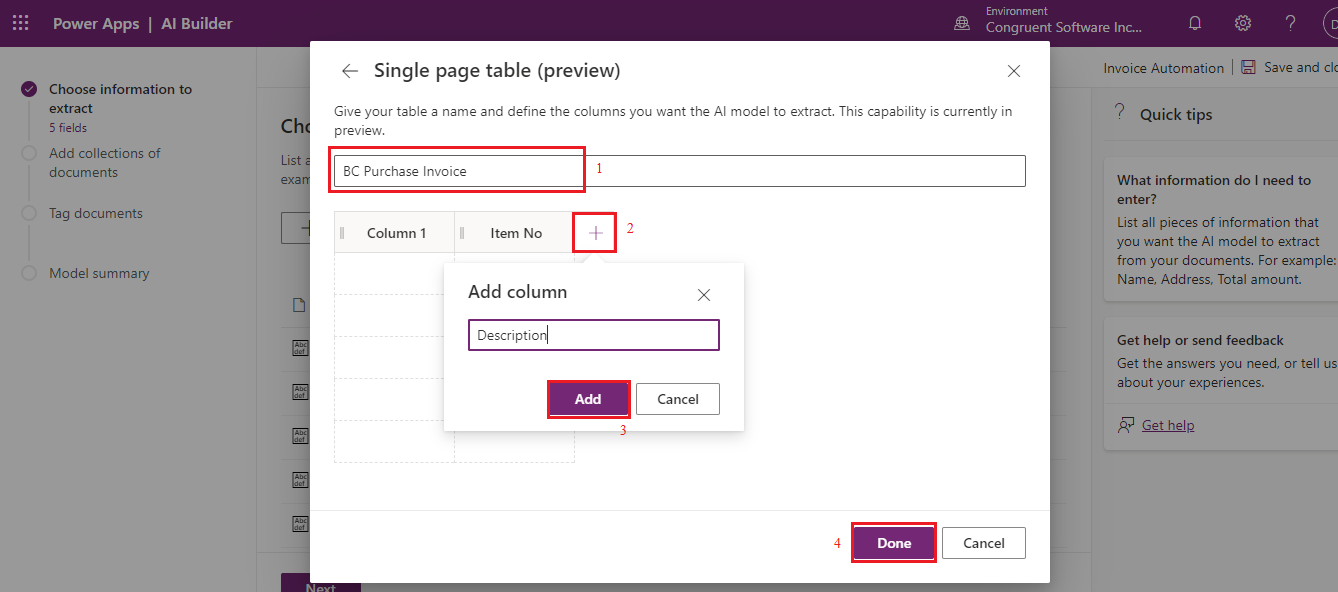
Task: Click the Description column name field
Action: click(x=594, y=335)
